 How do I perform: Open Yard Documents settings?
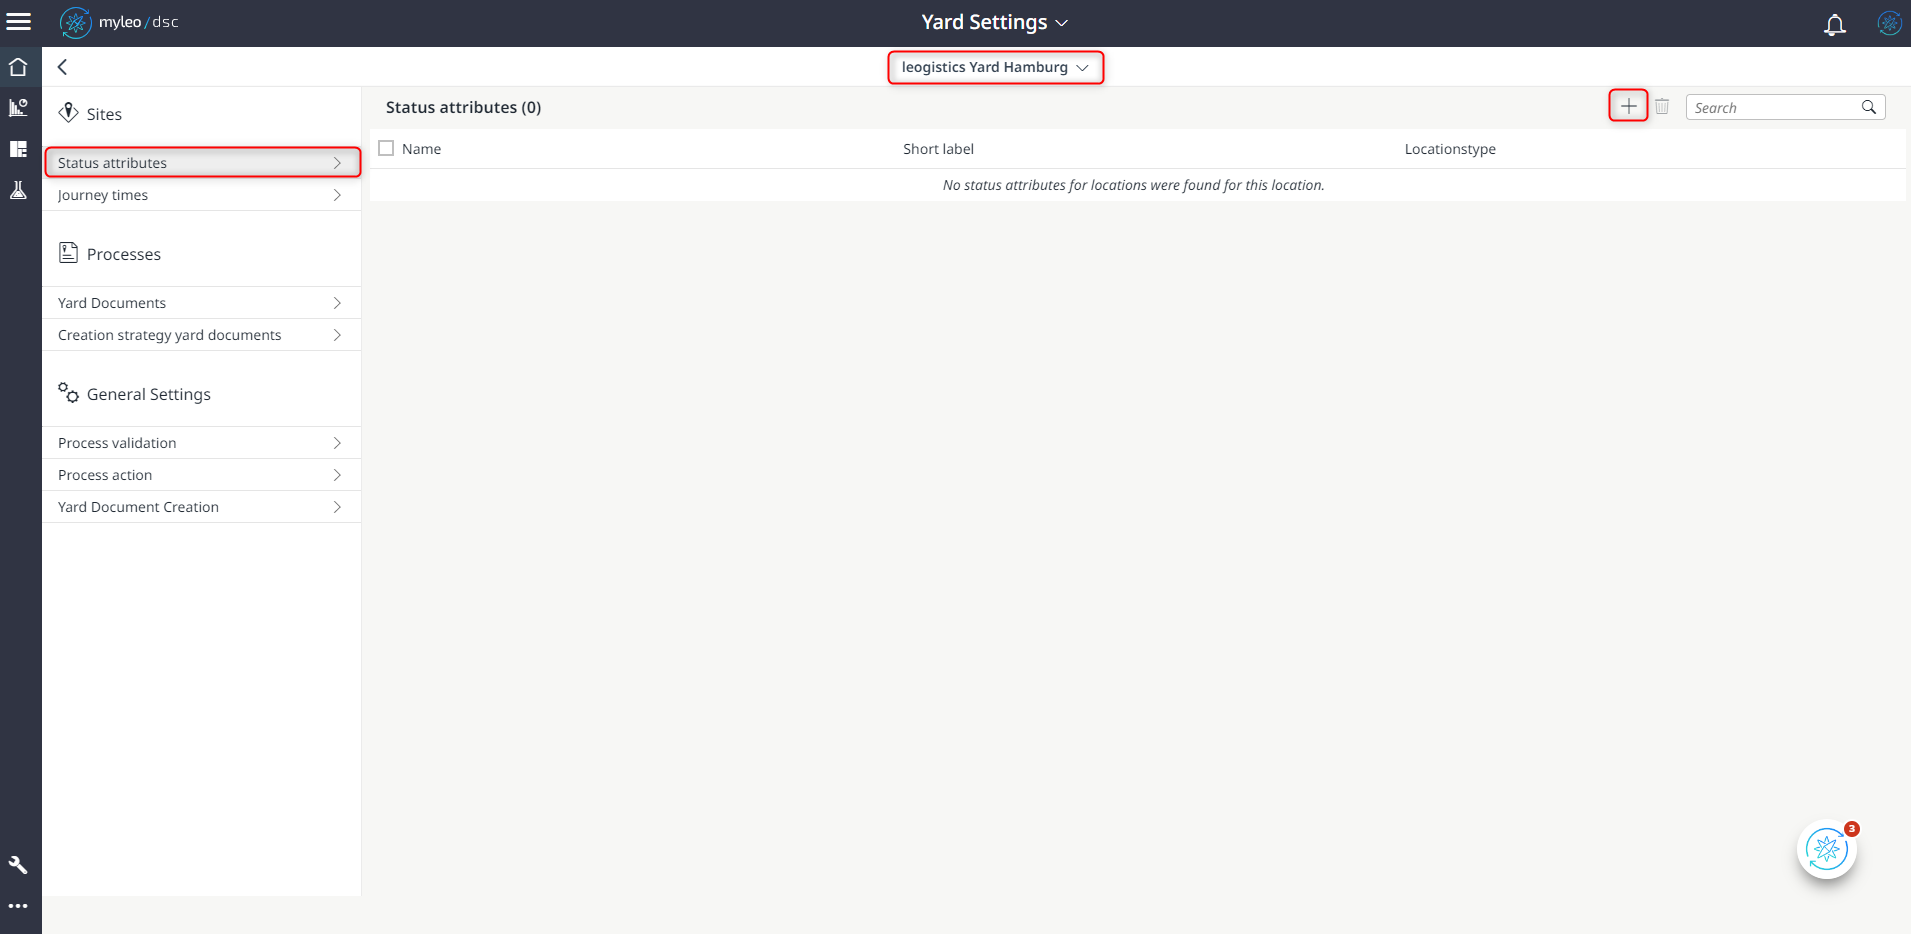[202, 303]
